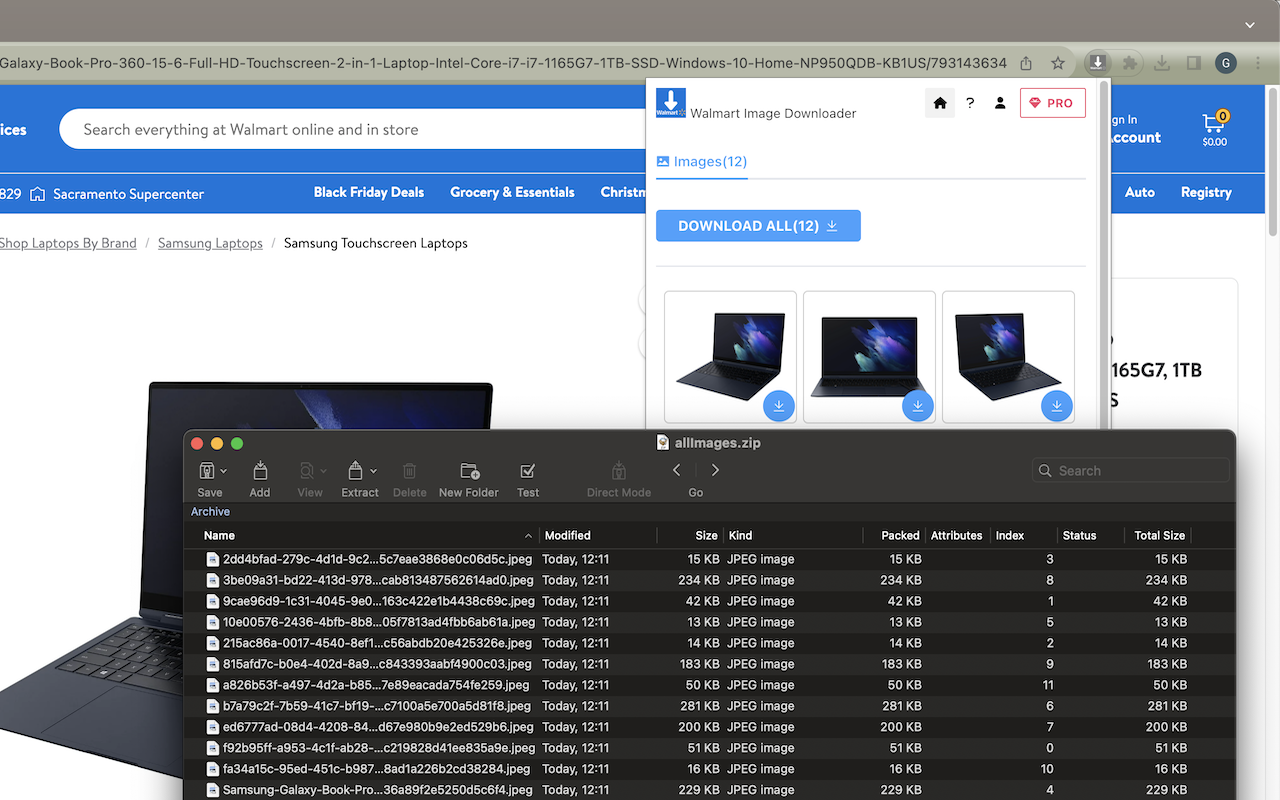Image resolution: width=1280 pixels, height=800 pixels.
Task: Open the Chrome downloads icon
Action: coord(1162,63)
